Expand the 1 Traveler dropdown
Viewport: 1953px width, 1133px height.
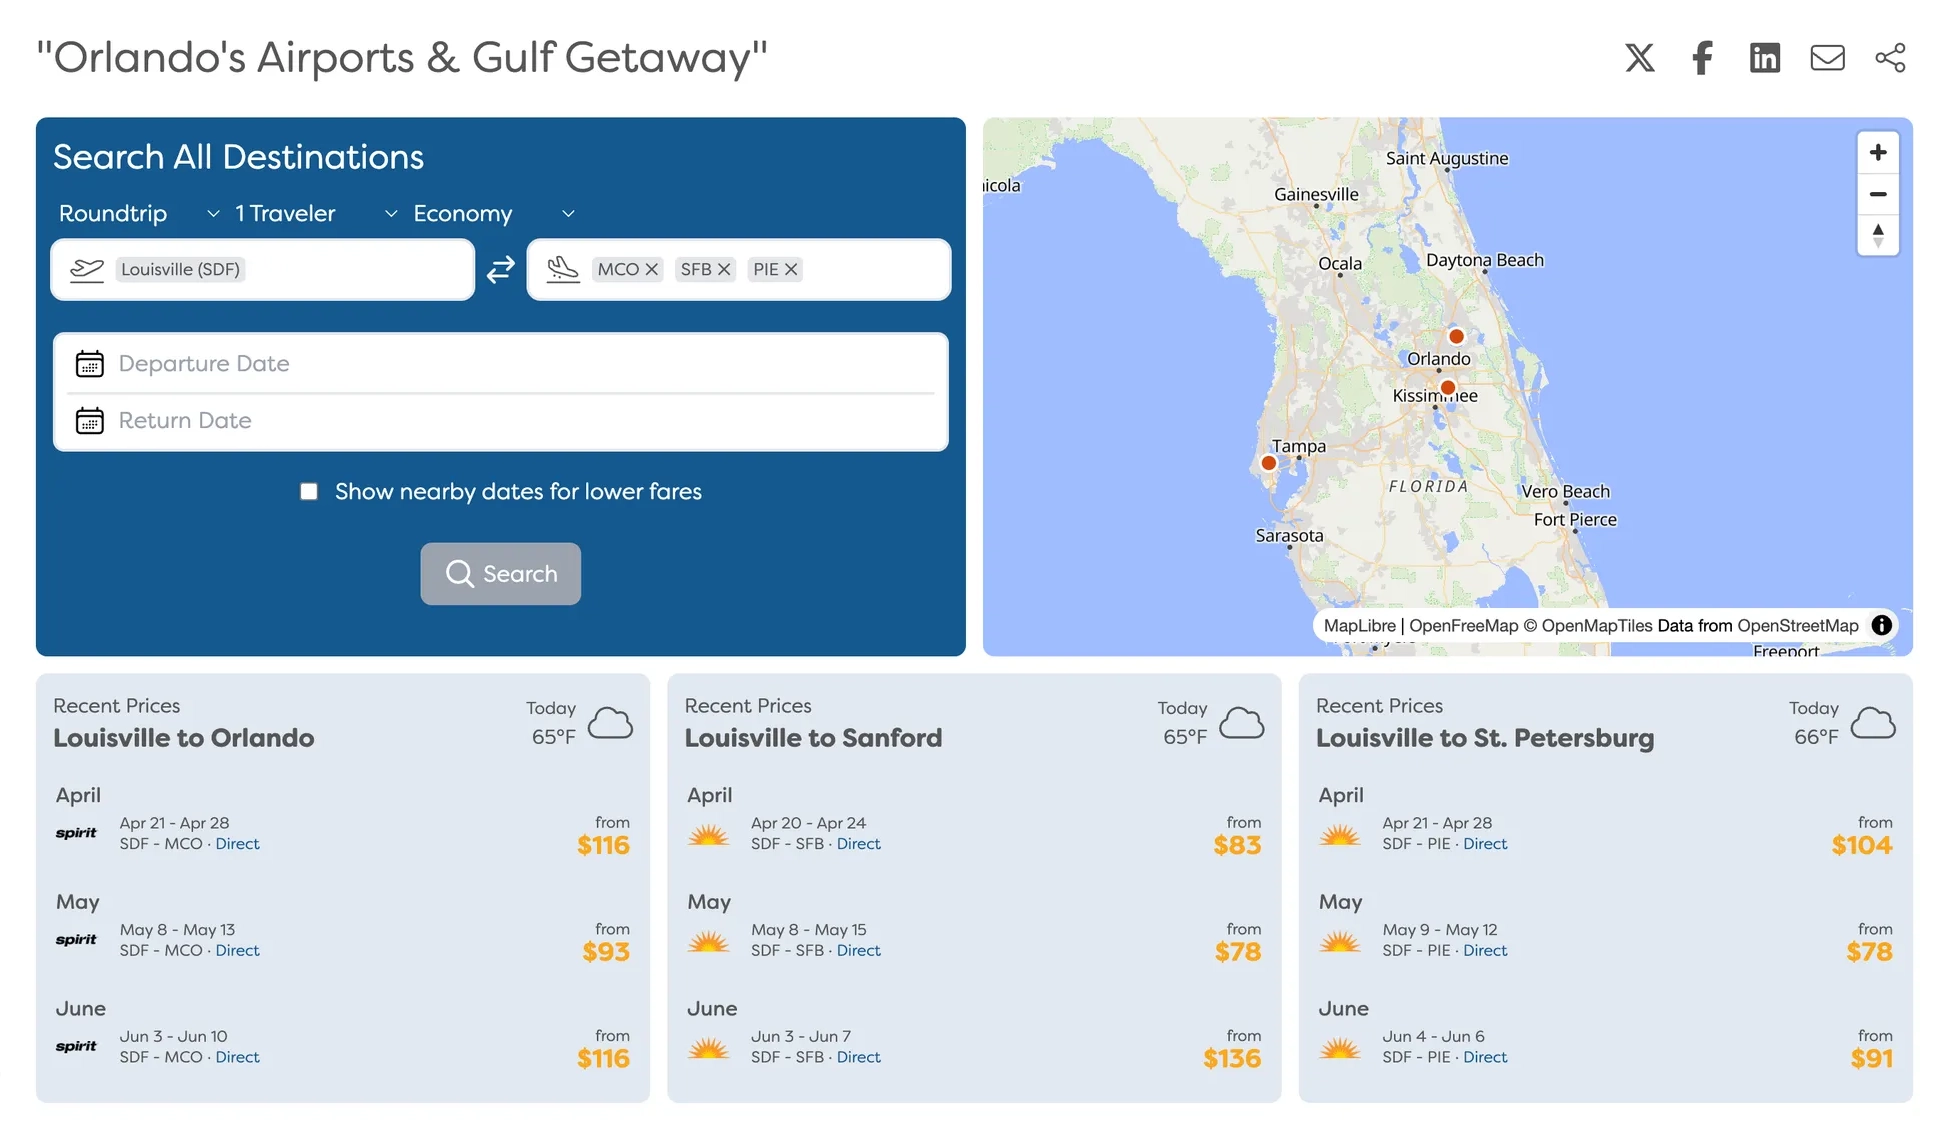[x=315, y=214]
